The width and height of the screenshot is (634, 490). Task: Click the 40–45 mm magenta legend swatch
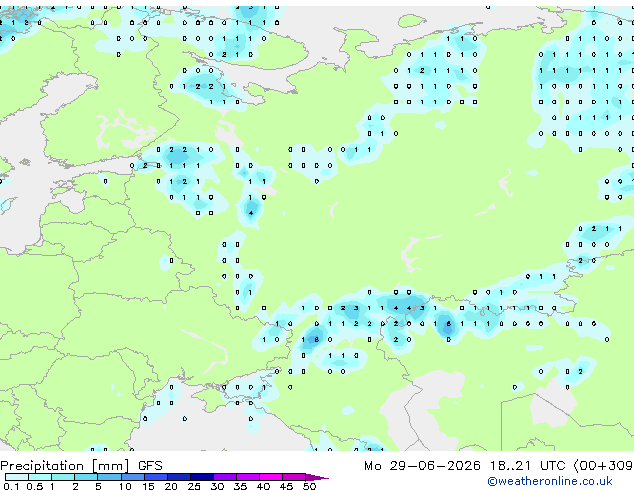pos(271,477)
